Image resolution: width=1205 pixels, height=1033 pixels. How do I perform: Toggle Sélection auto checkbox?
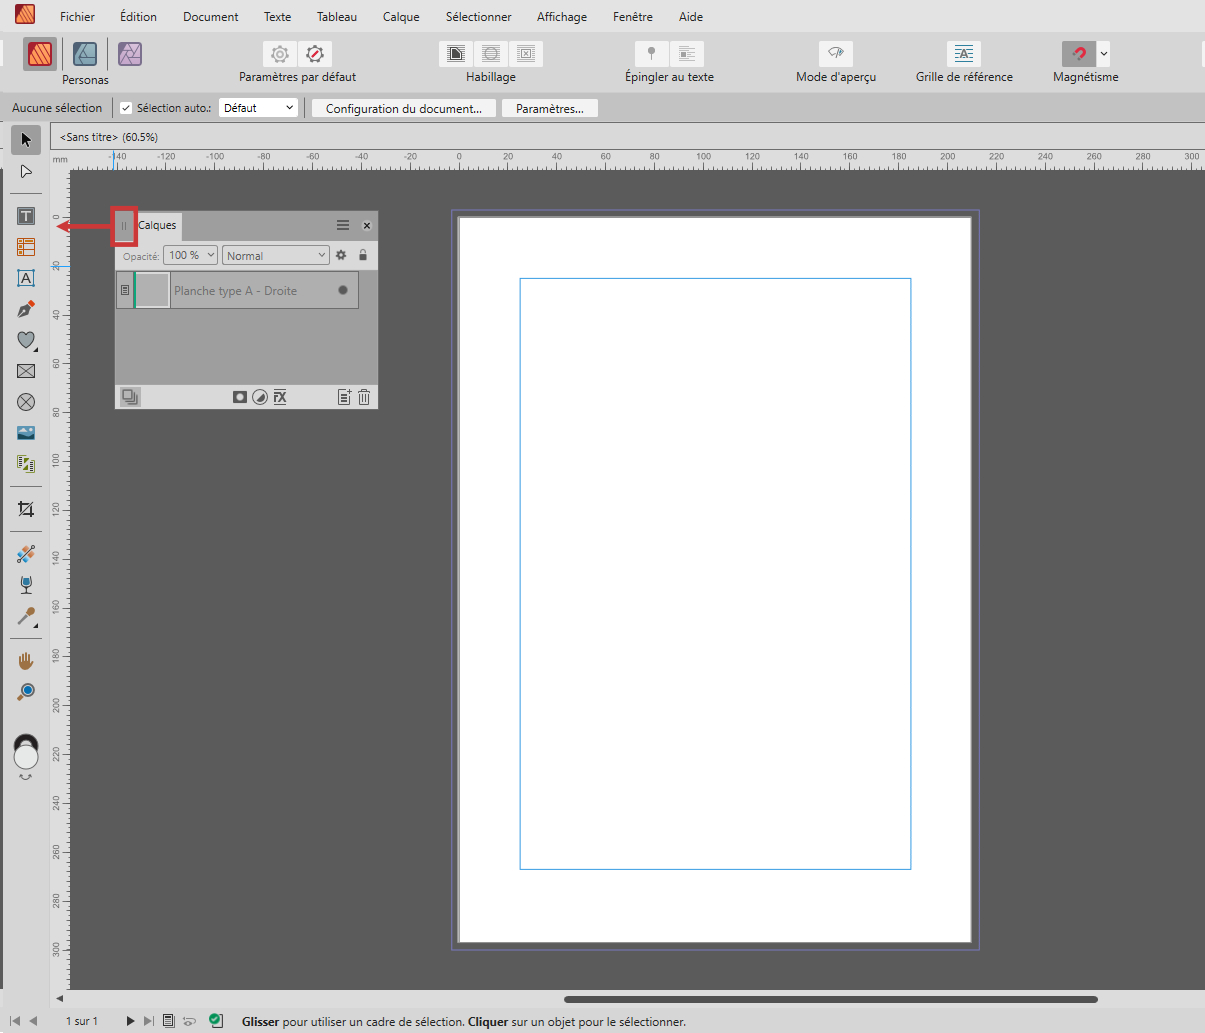(x=126, y=108)
